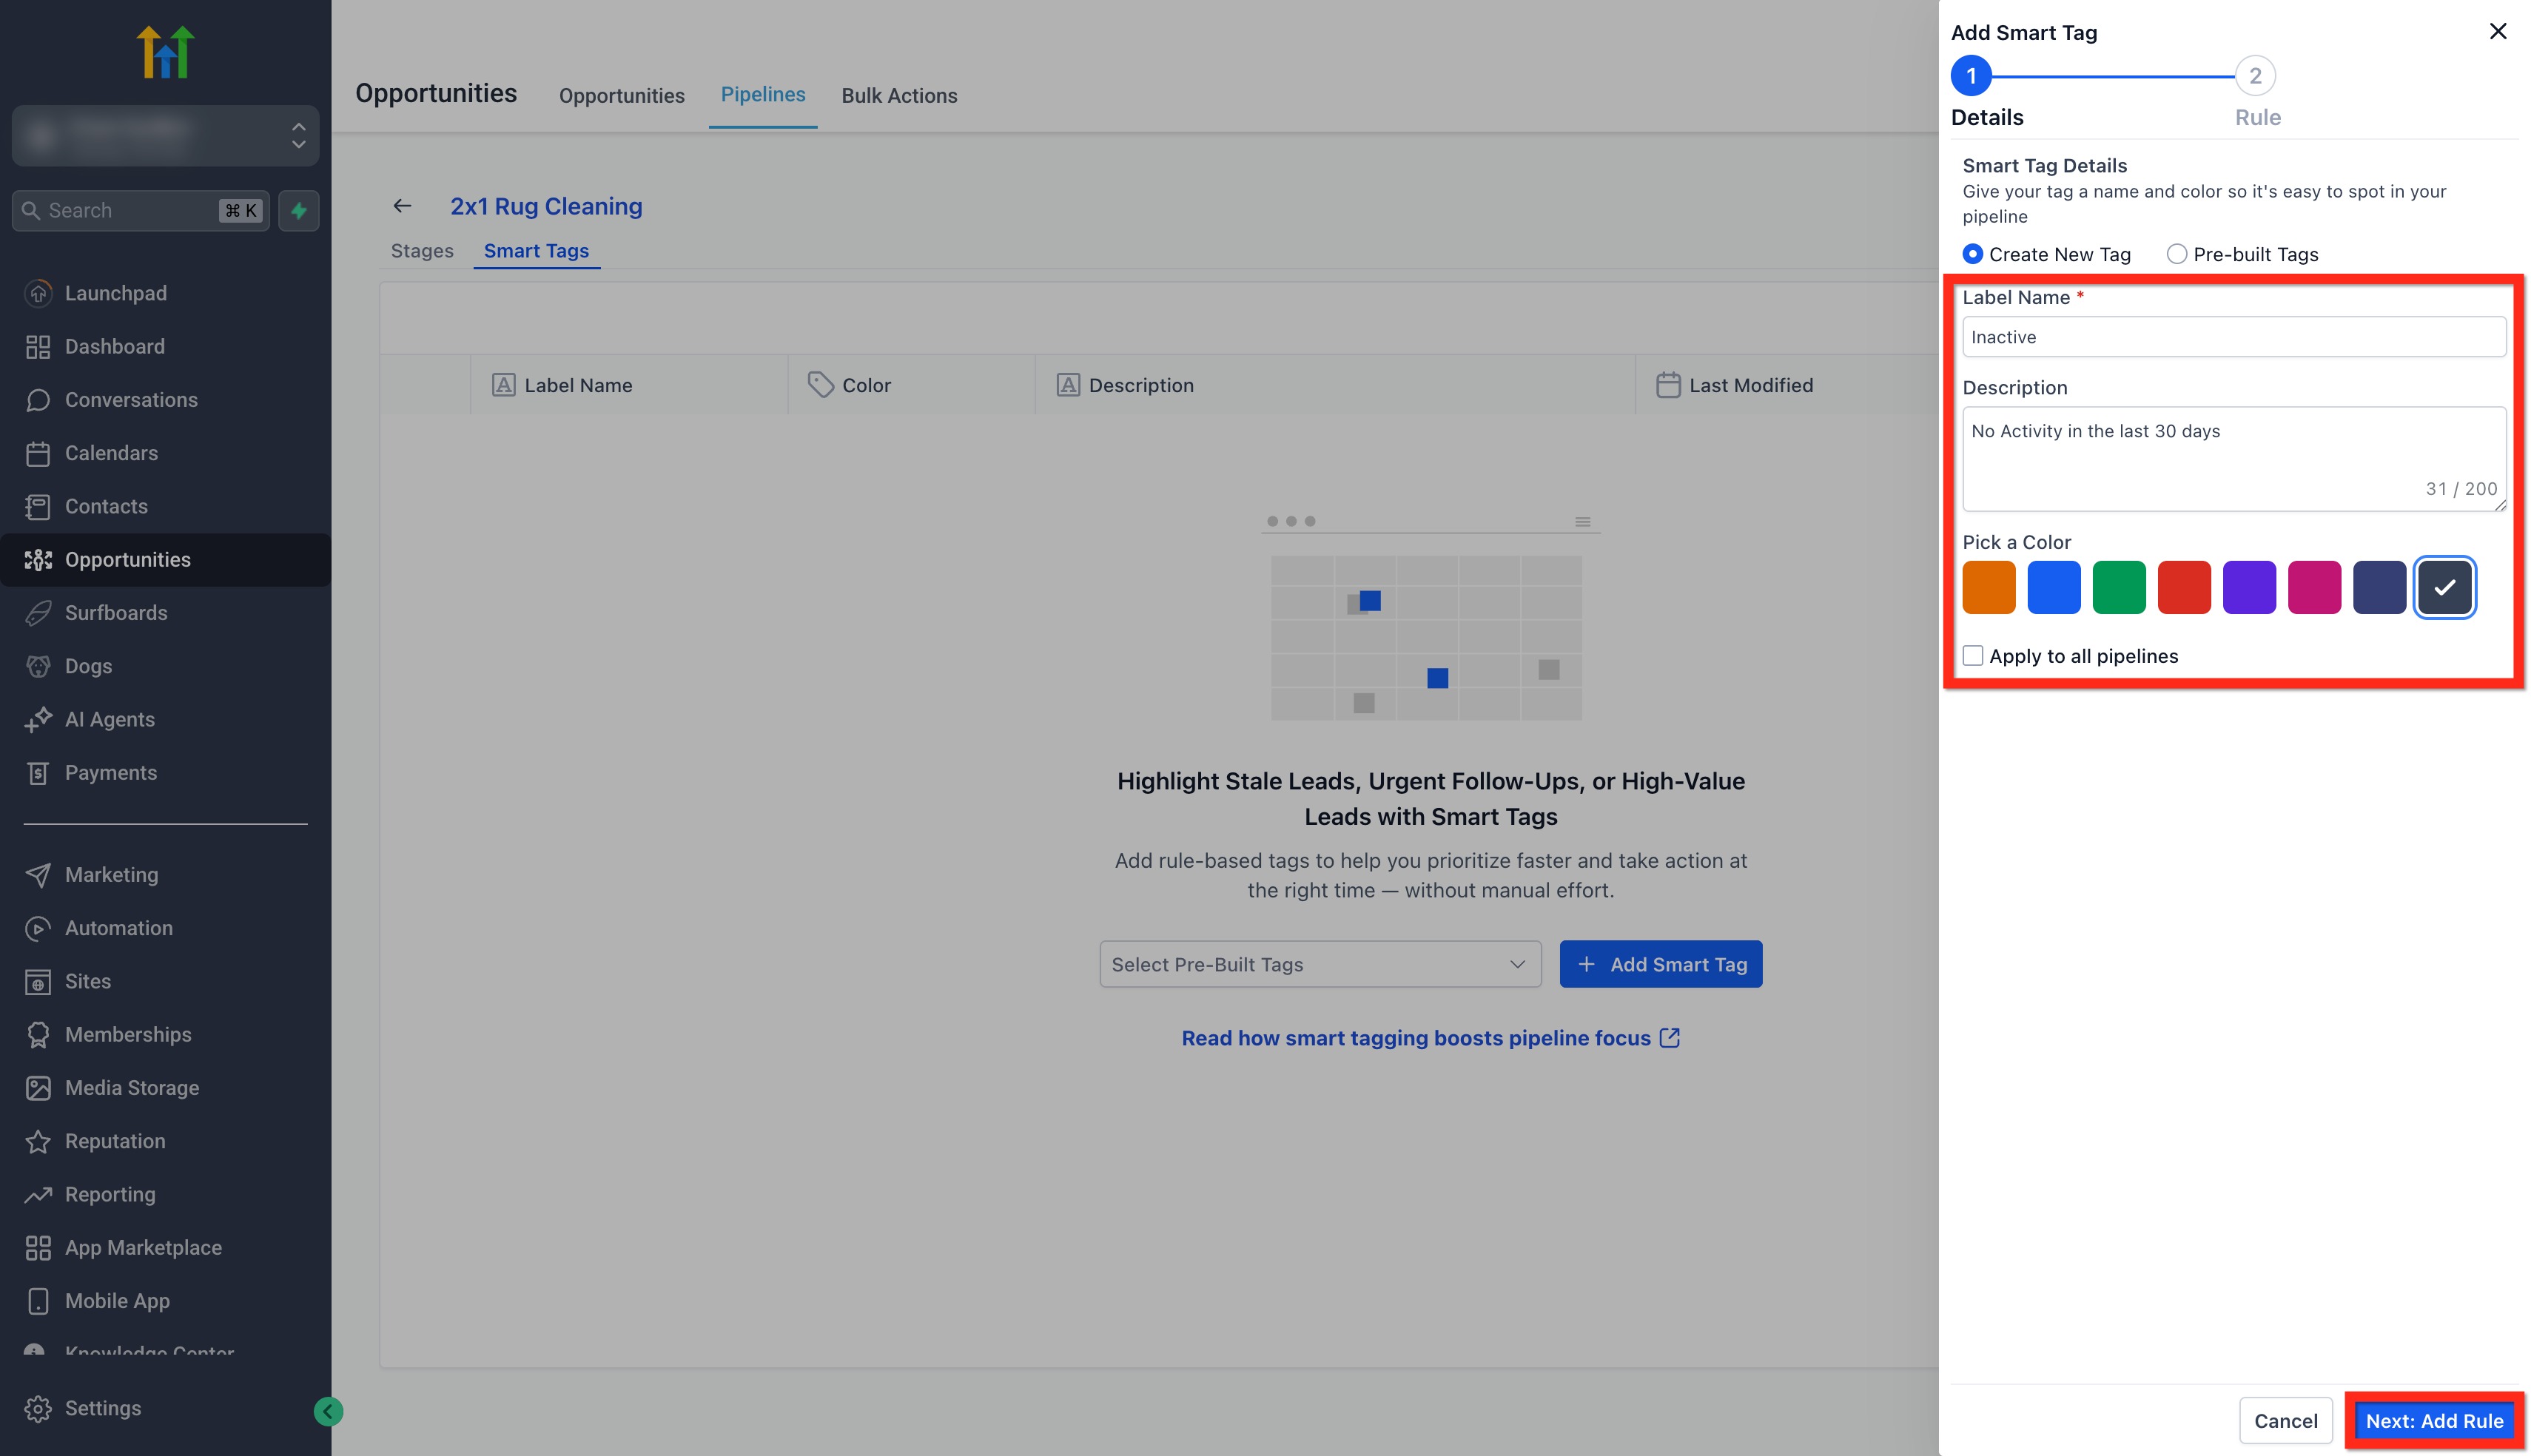Screen dimensions: 2531x1456
Task: Select the Pre-built Tags radio option
Action: 2176,254
